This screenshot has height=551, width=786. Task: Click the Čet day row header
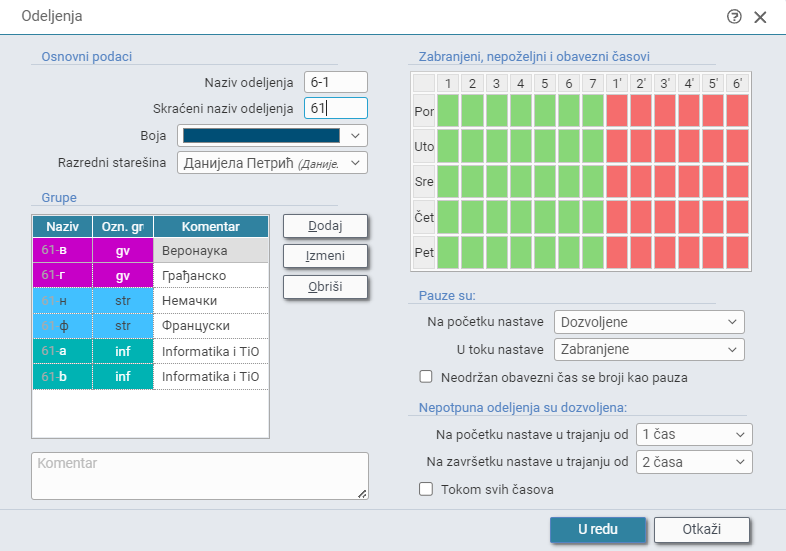coord(424,217)
